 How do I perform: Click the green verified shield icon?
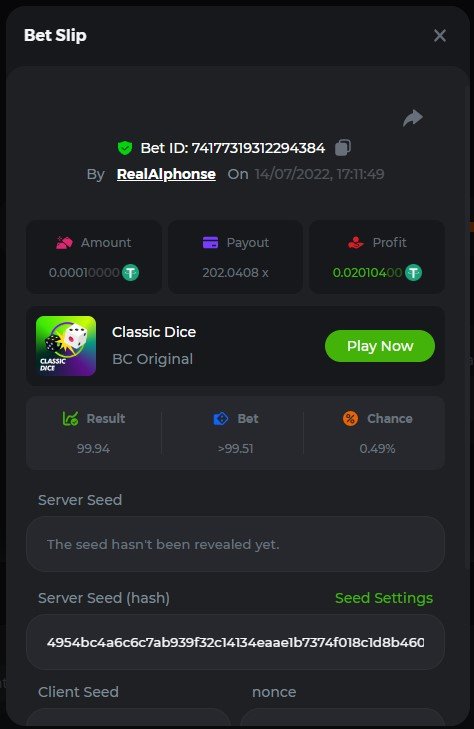125,148
